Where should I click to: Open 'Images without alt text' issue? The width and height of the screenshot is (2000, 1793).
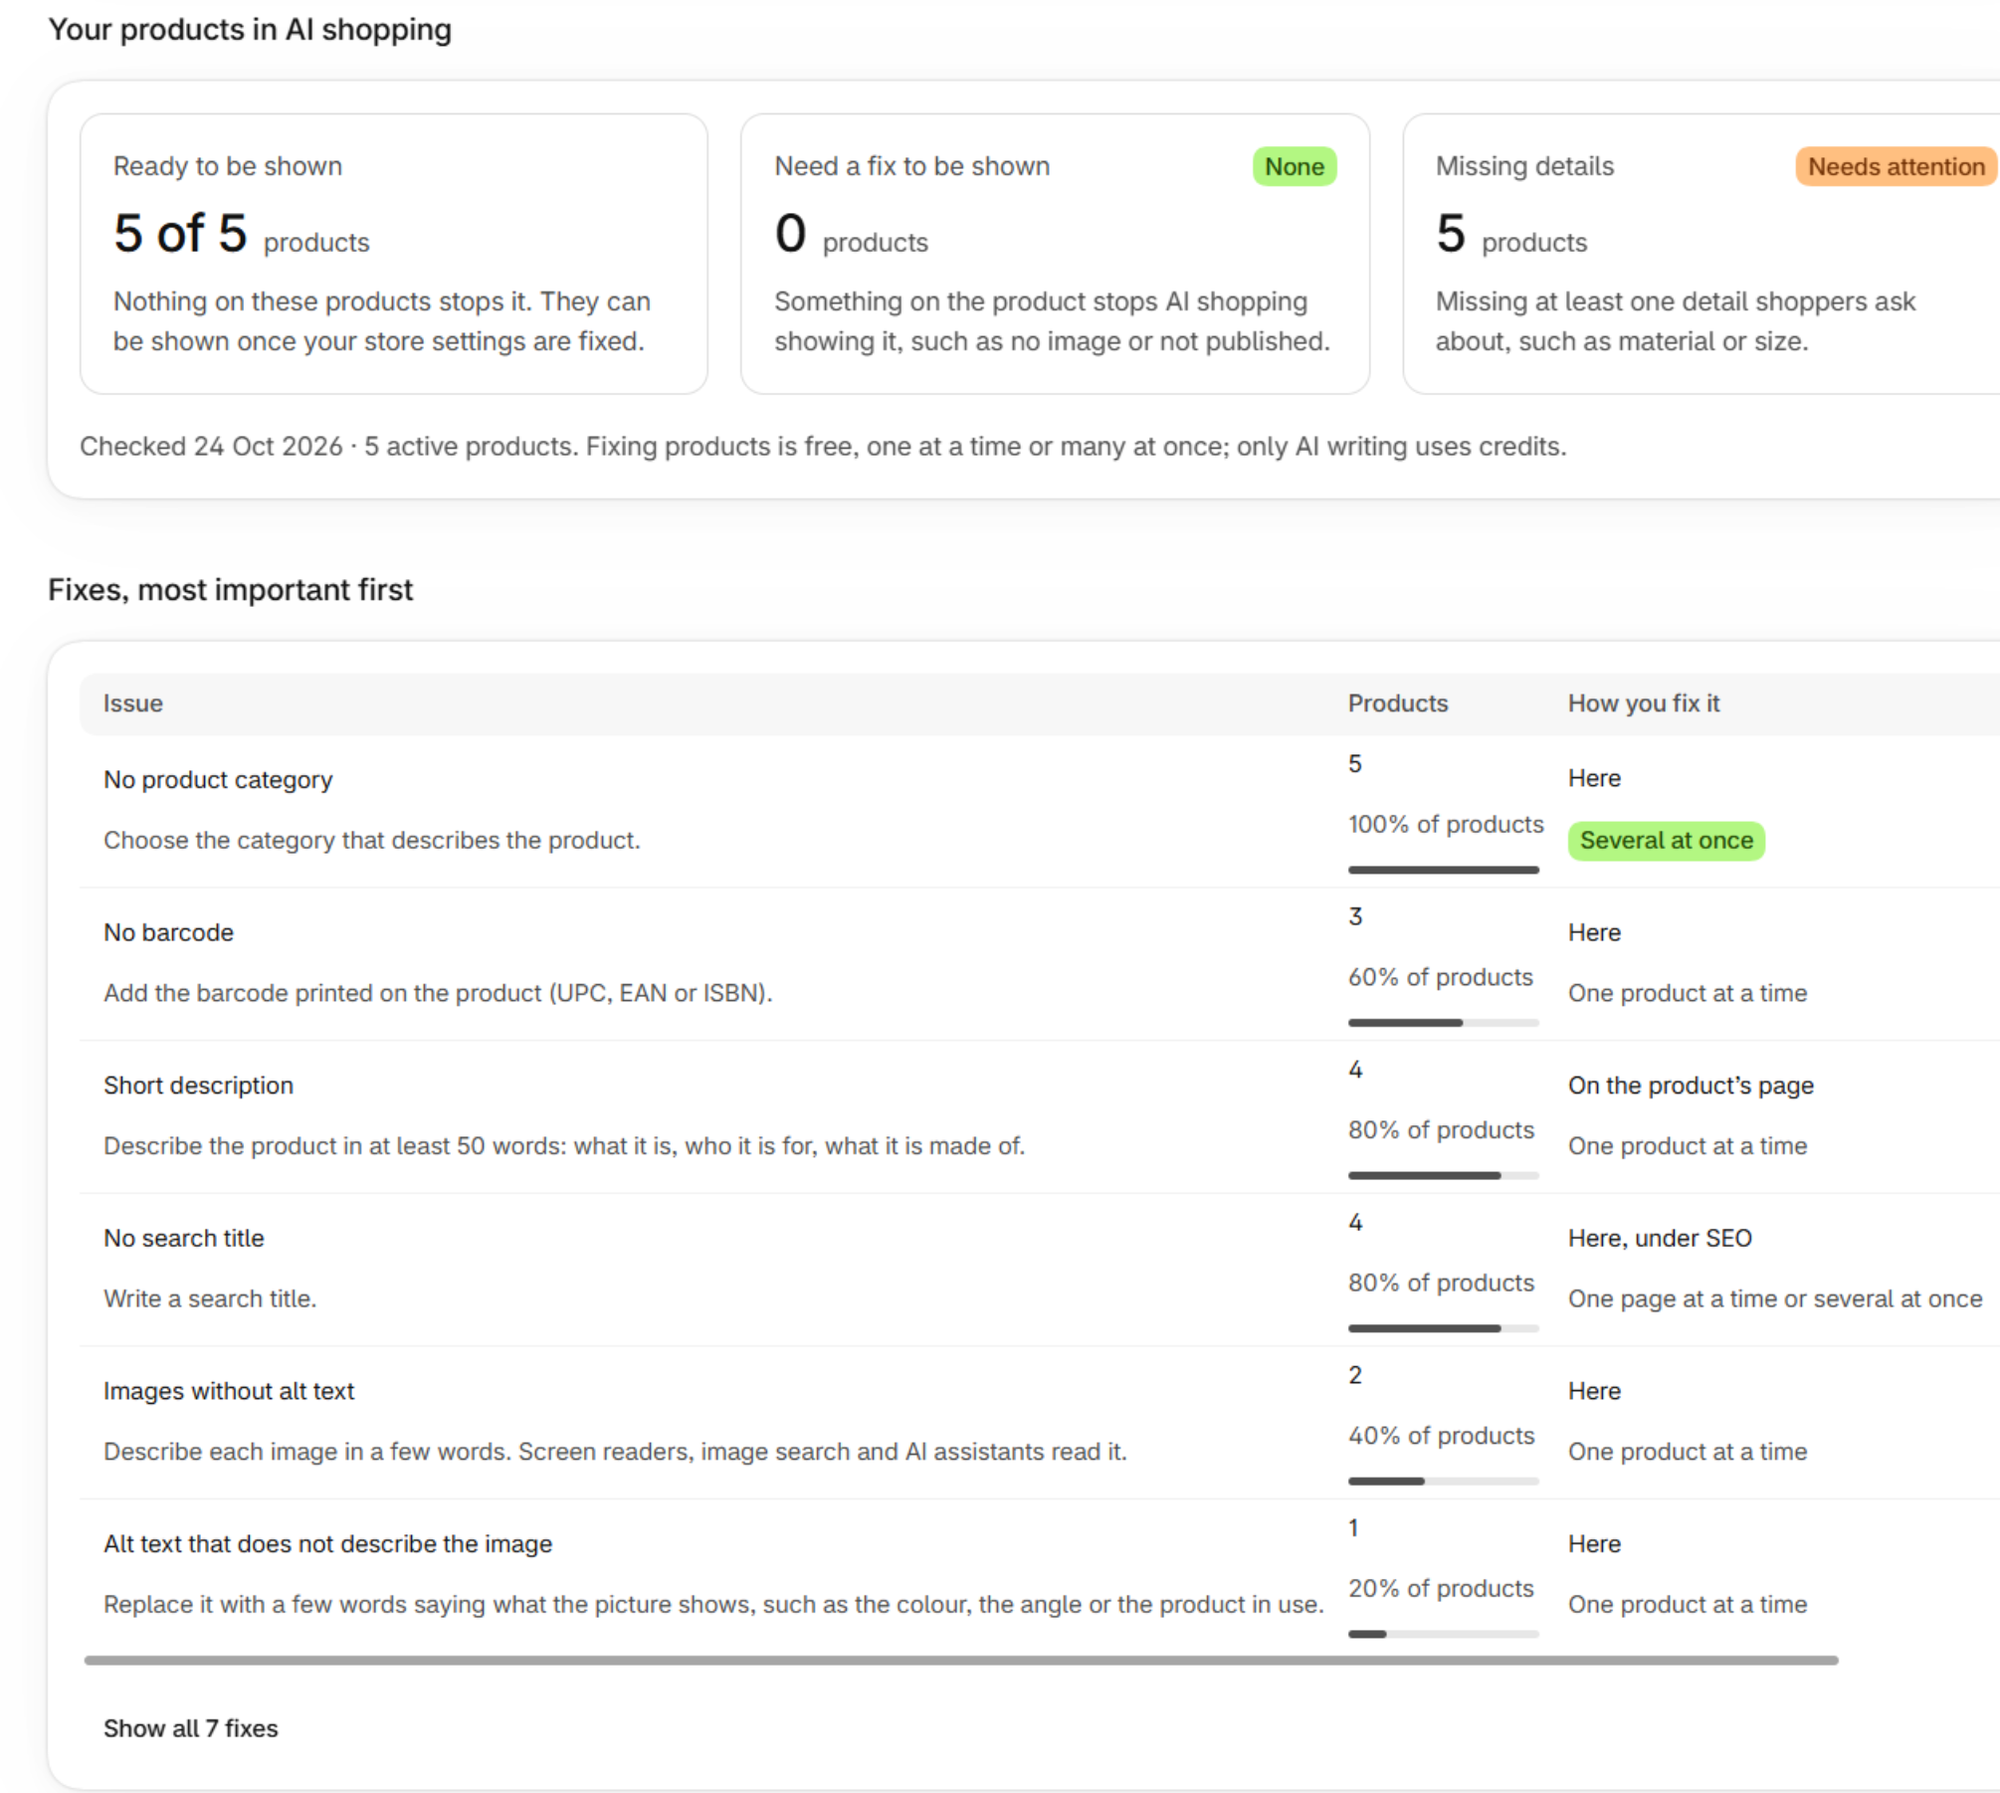click(x=229, y=1391)
